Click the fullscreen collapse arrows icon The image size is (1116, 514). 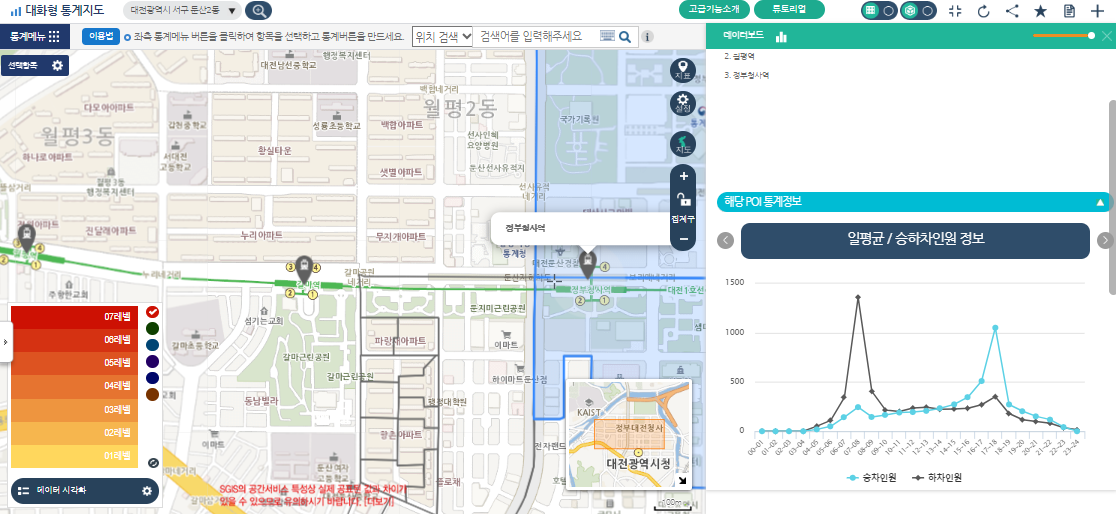point(954,11)
